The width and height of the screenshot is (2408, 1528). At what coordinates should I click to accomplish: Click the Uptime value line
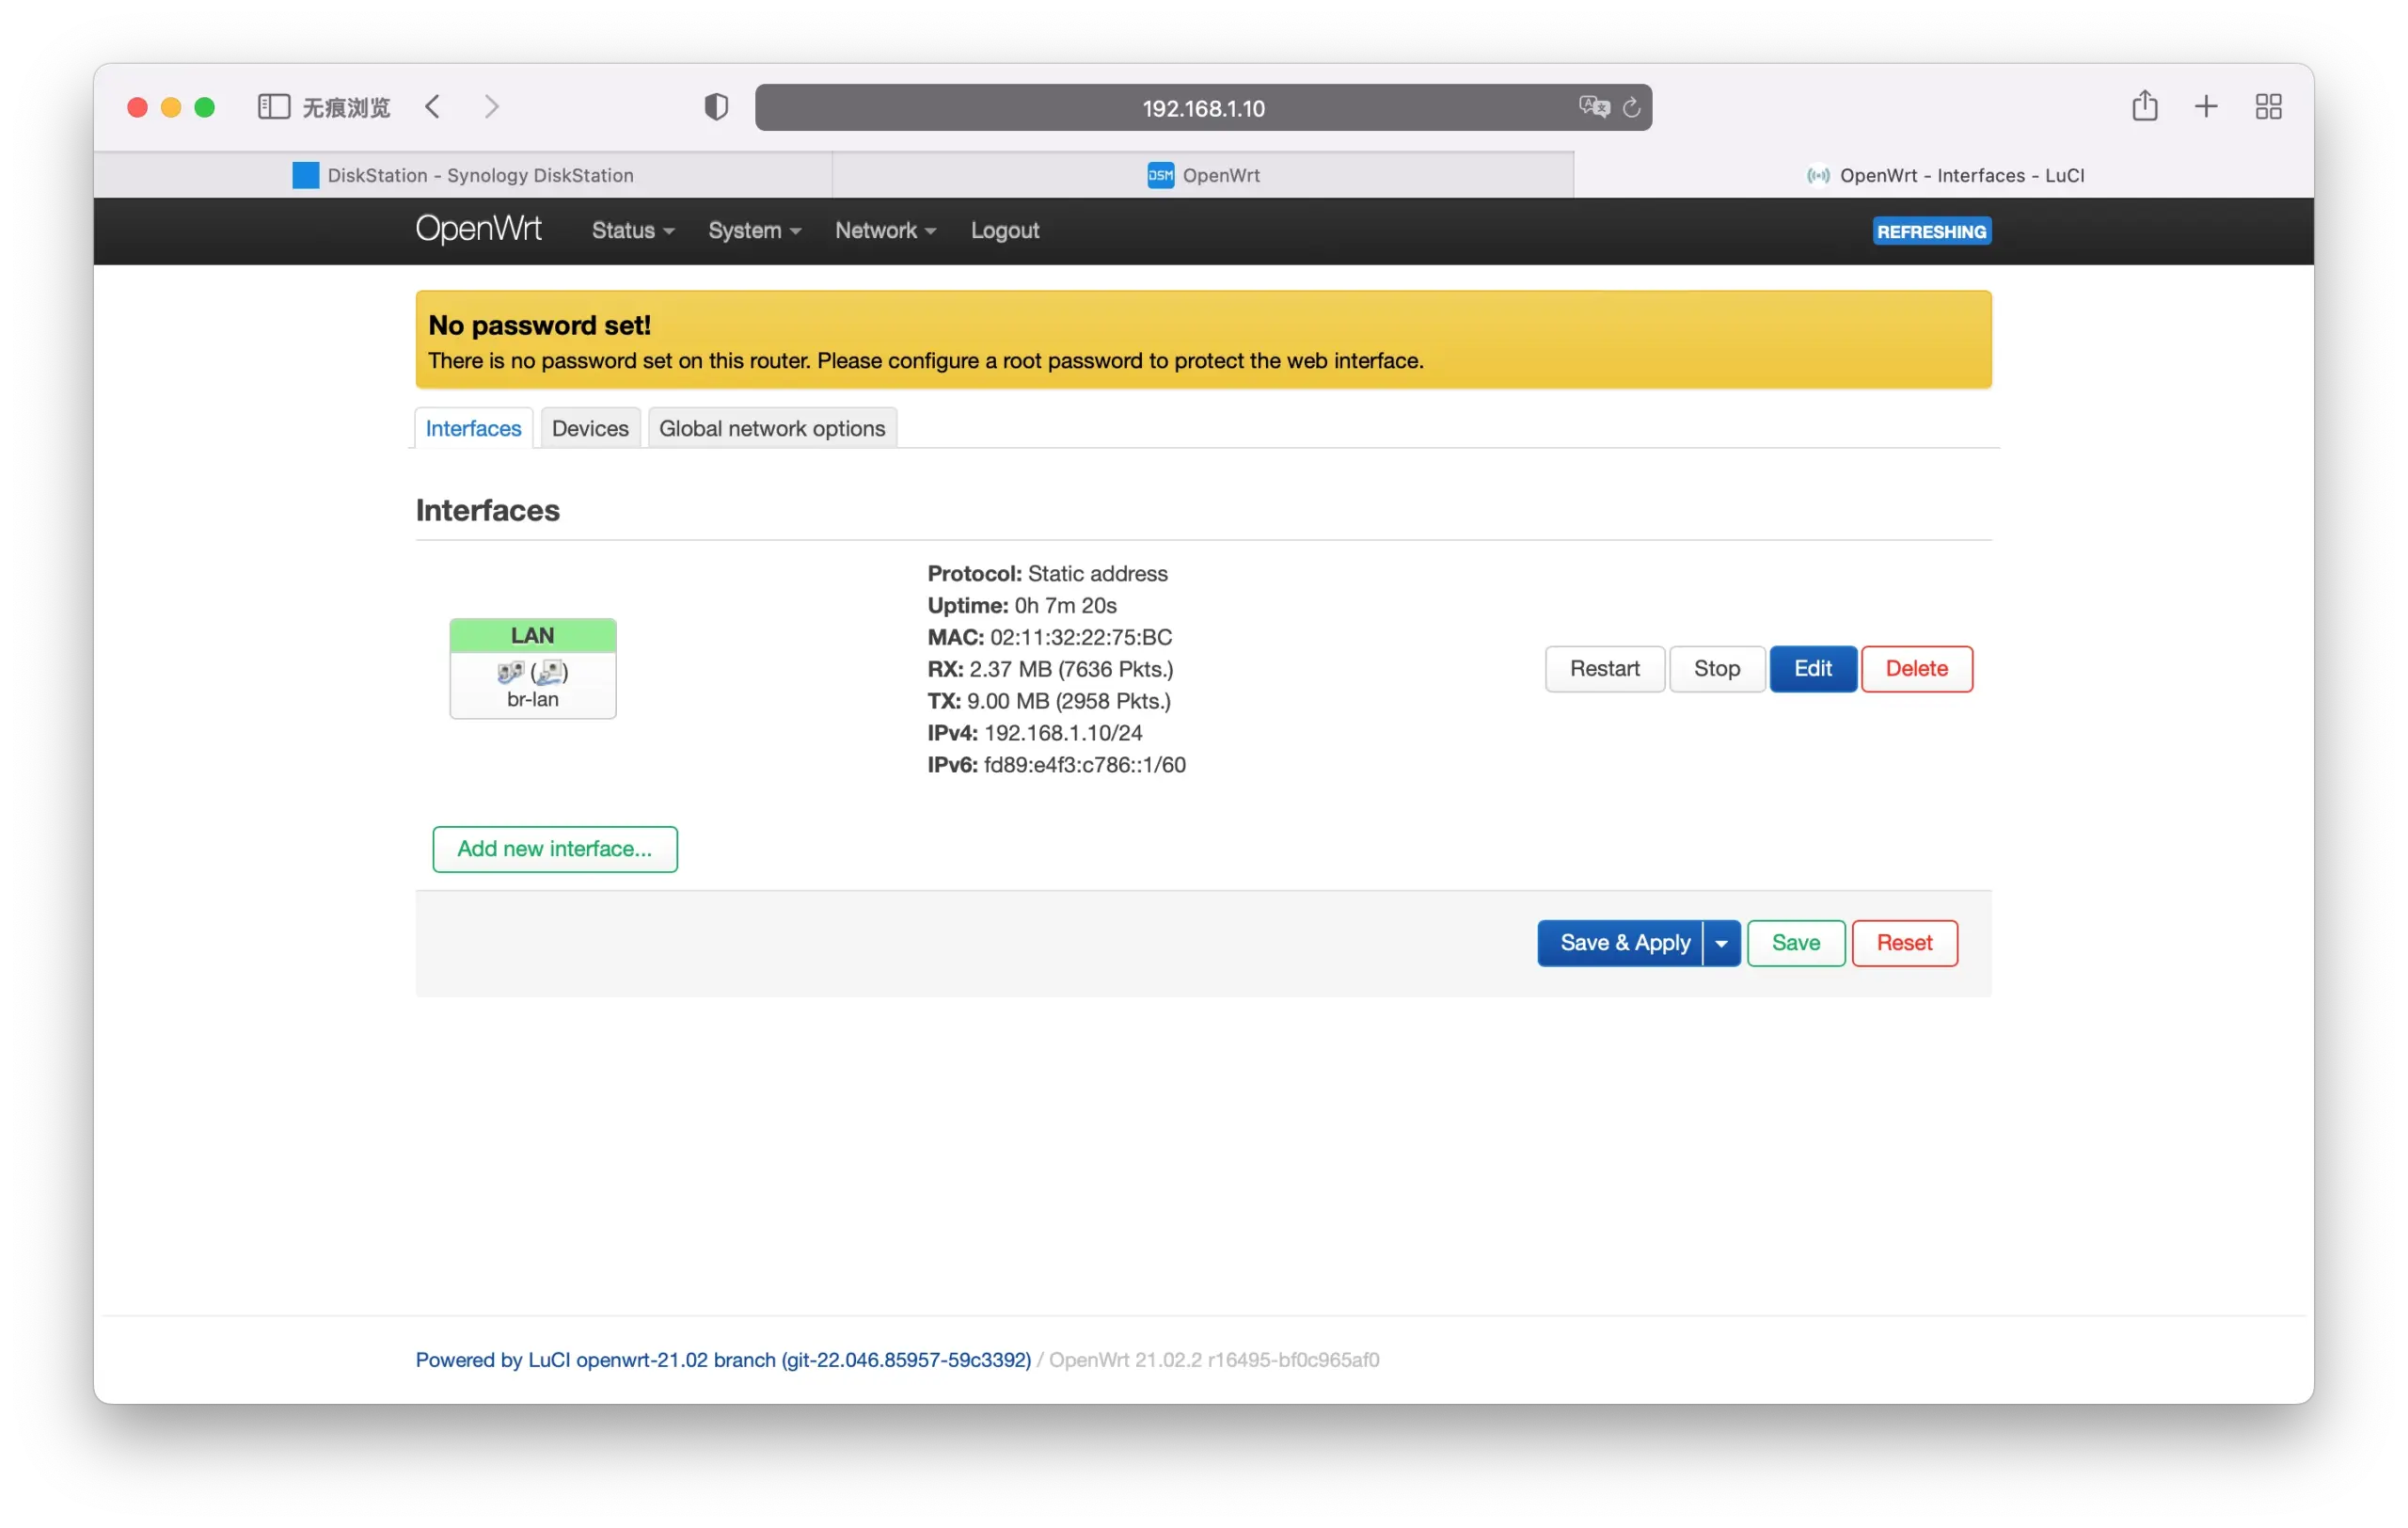(x=1022, y=606)
